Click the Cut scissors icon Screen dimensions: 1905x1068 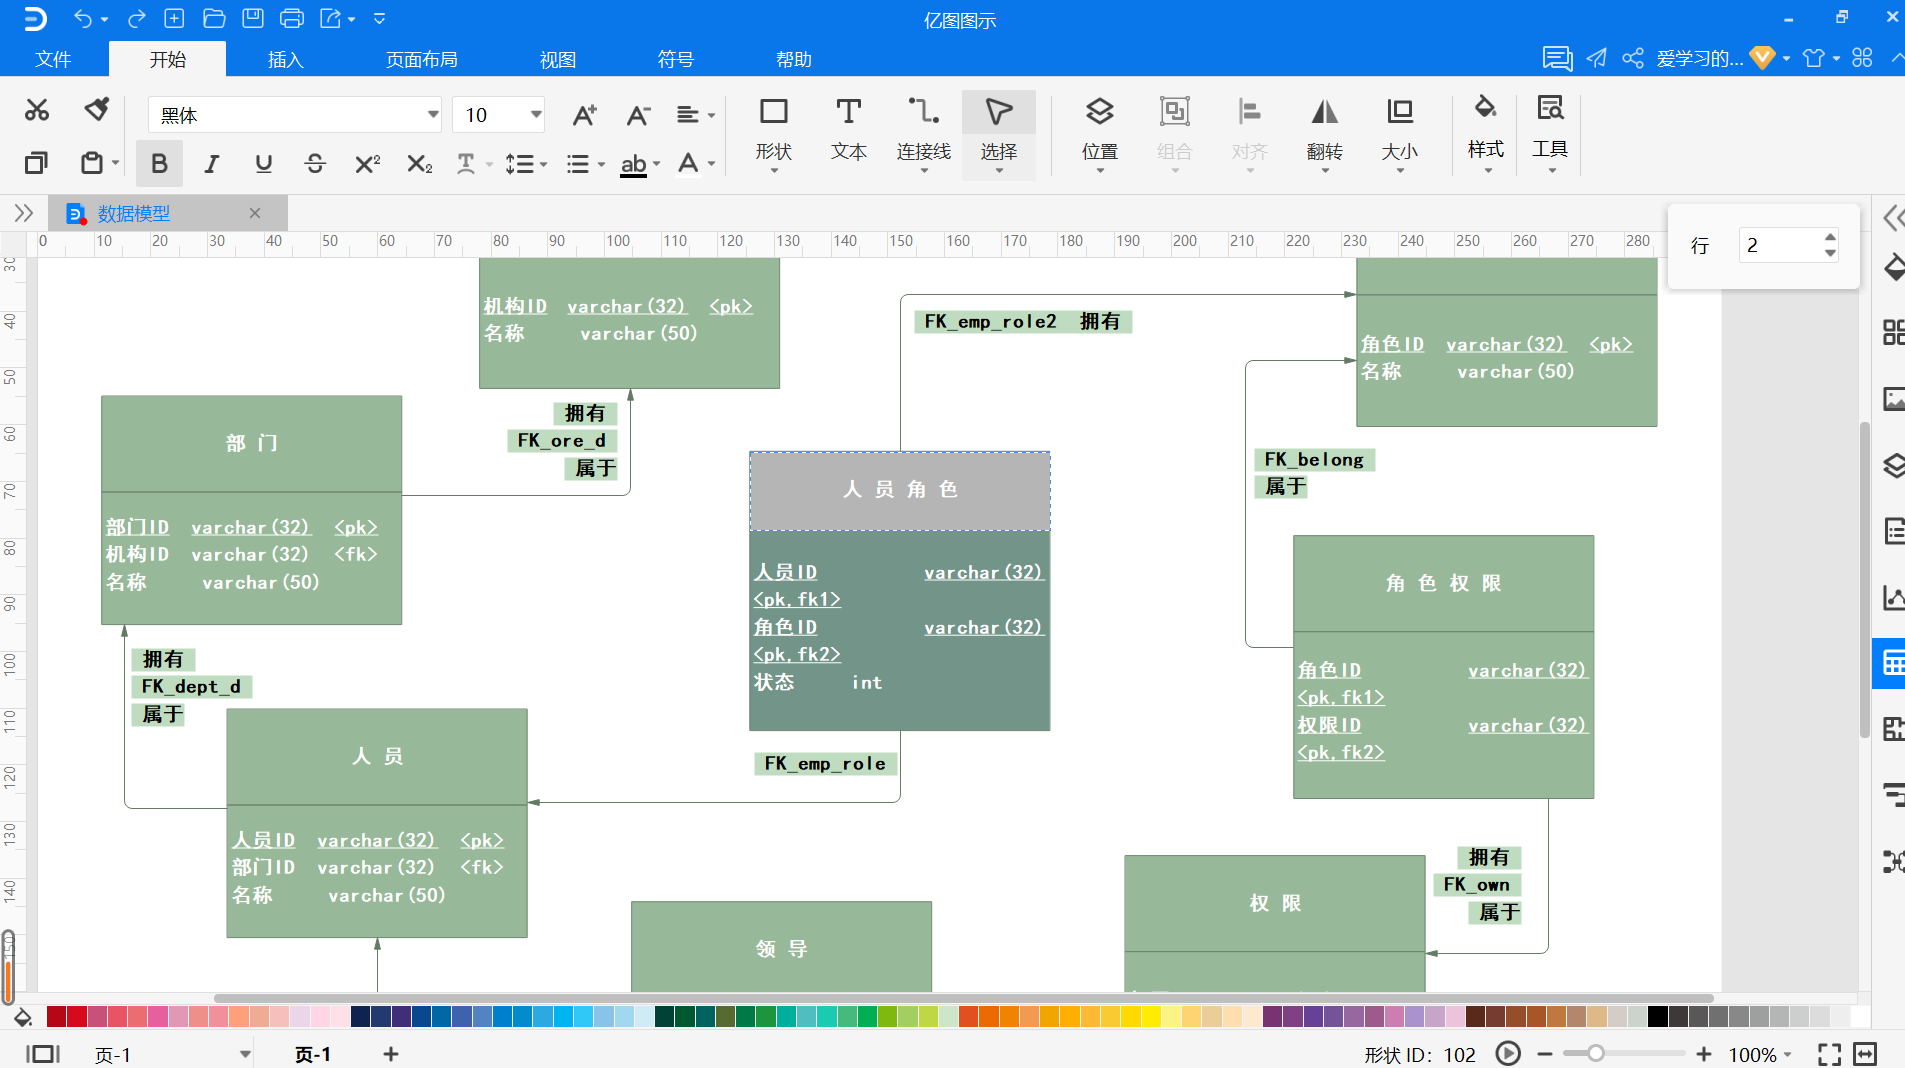tap(37, 110)
